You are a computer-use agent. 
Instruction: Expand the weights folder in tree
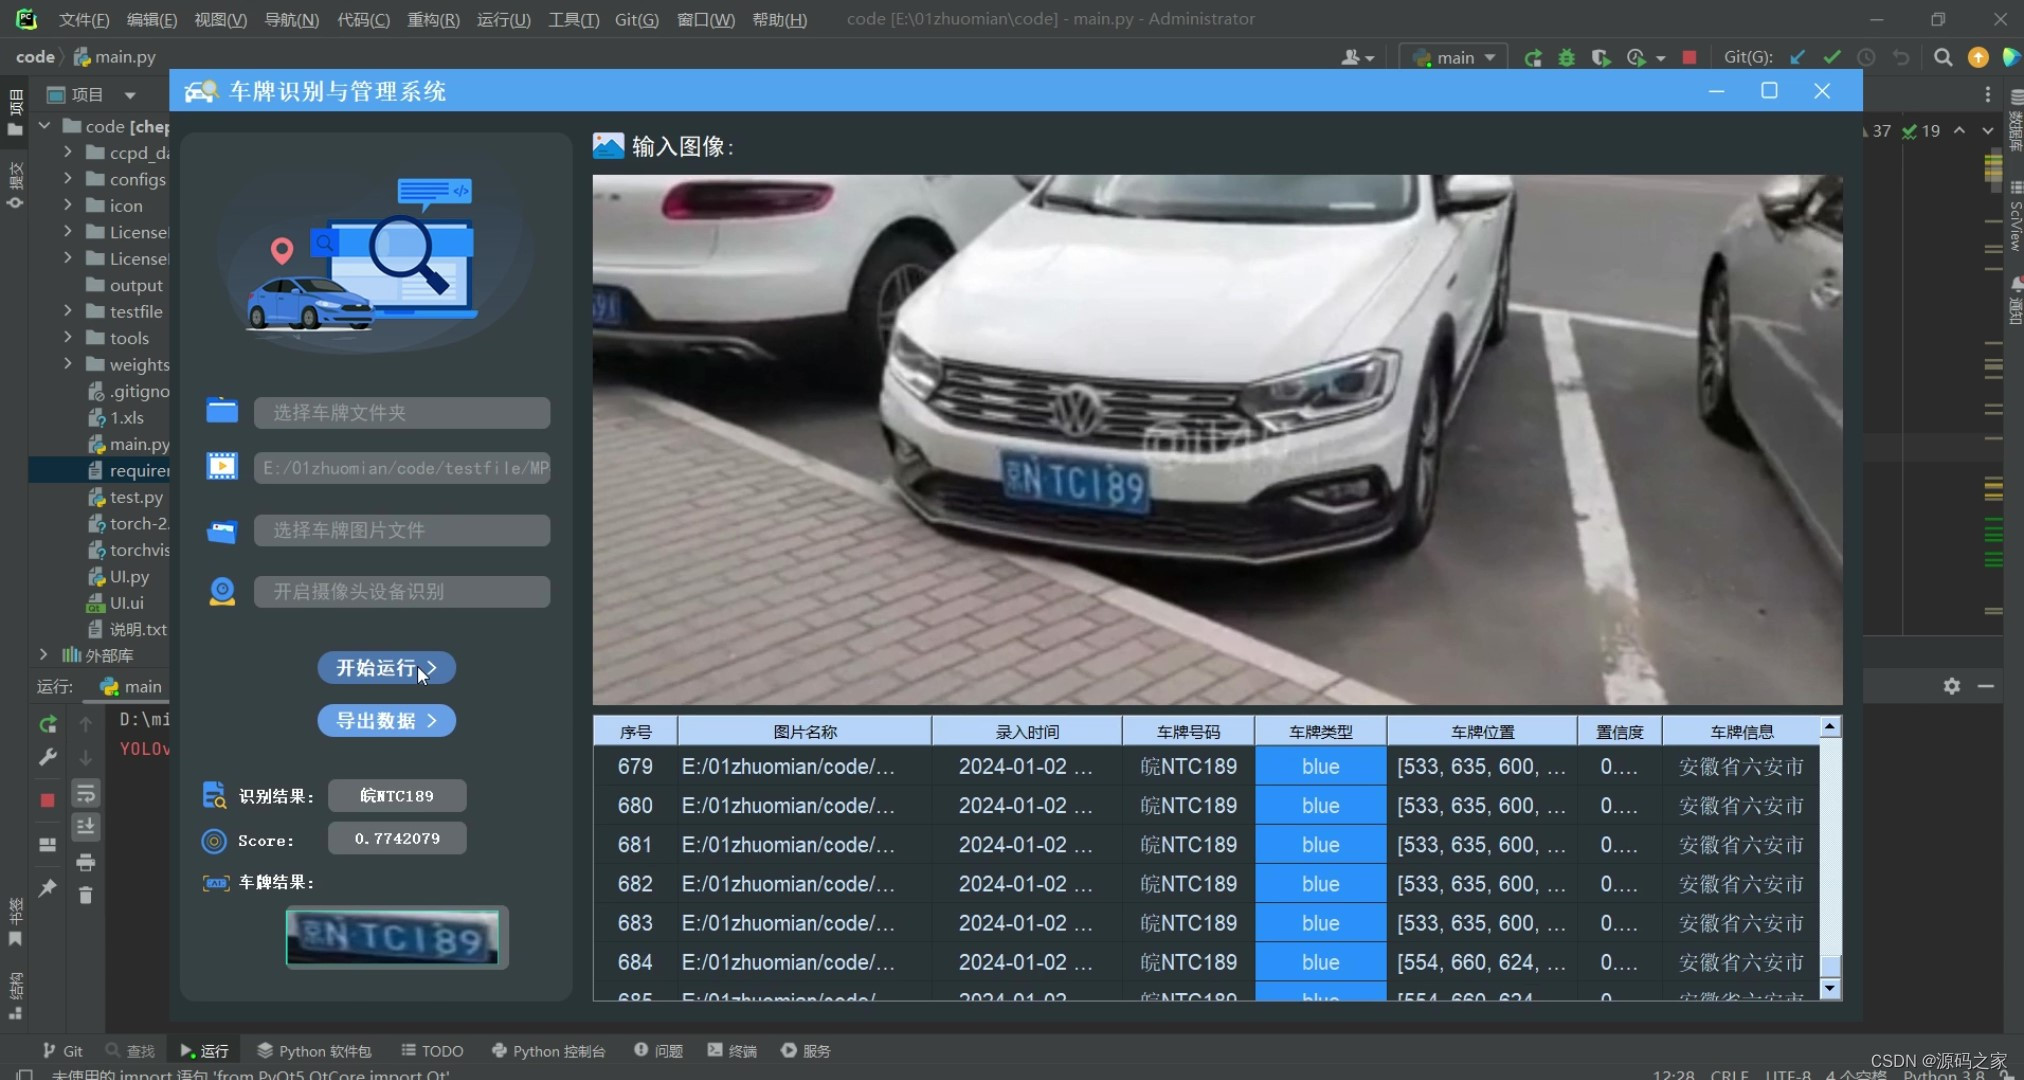(x=67, y=364)
